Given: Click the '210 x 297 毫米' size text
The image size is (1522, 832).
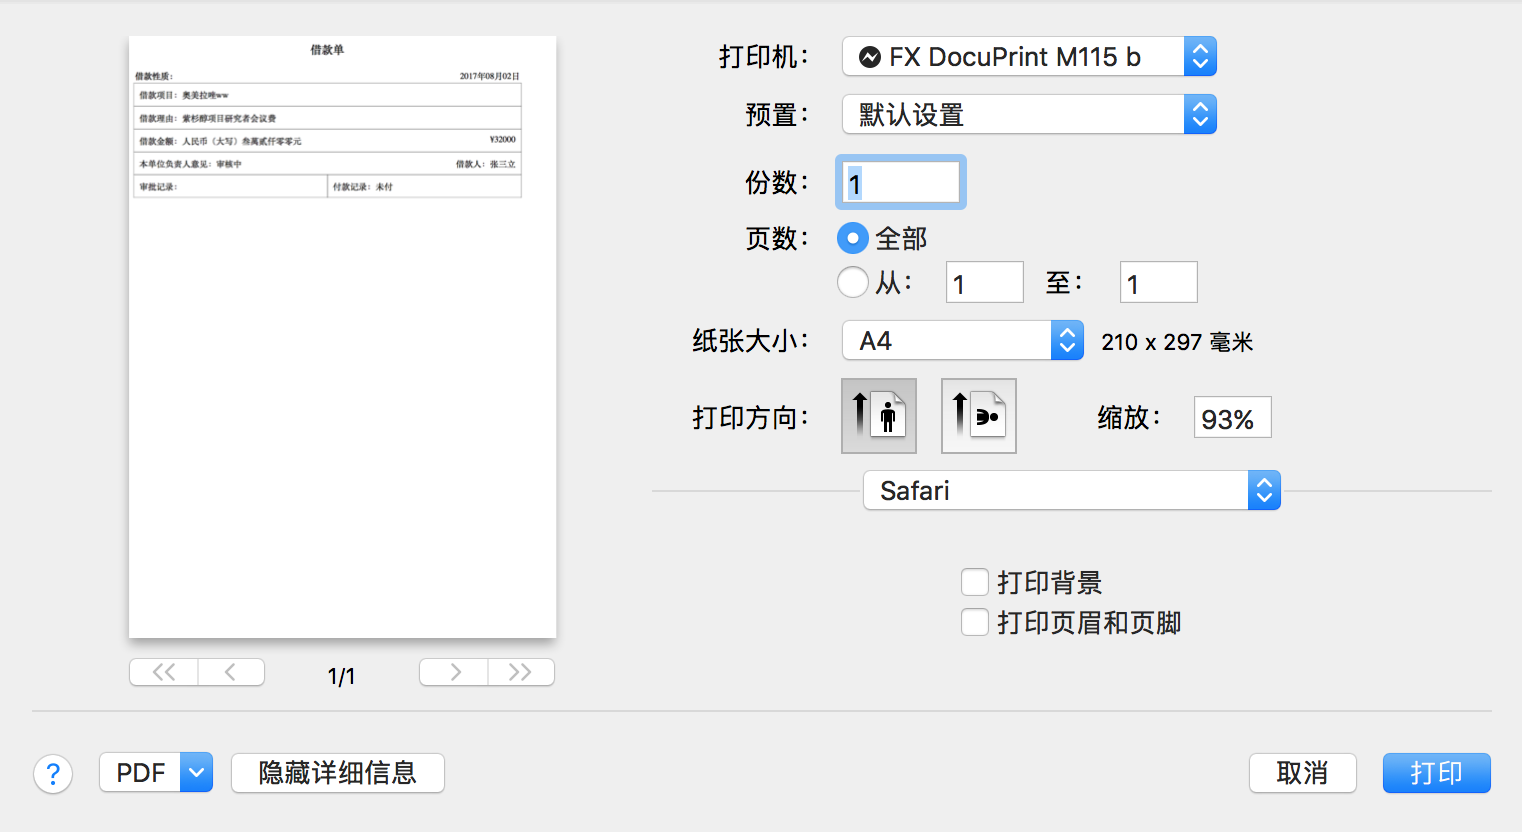Looking at the screenshot, I should (x=1177, y=342).
